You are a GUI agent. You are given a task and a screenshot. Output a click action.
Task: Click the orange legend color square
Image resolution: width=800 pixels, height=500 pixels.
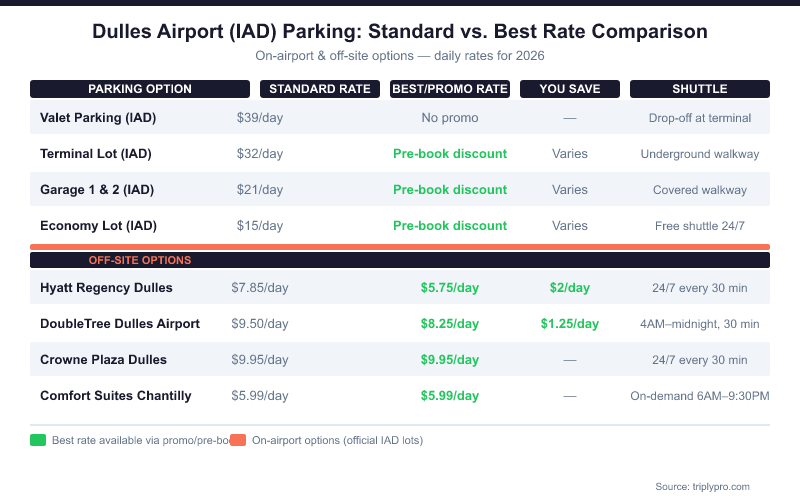tap(238, 440)
